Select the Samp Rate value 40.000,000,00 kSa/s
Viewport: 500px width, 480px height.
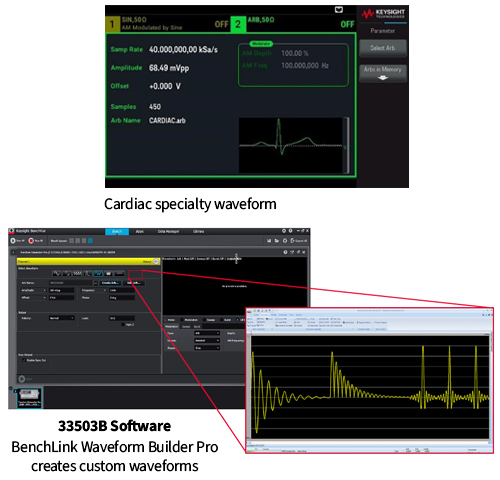point(183,50)
